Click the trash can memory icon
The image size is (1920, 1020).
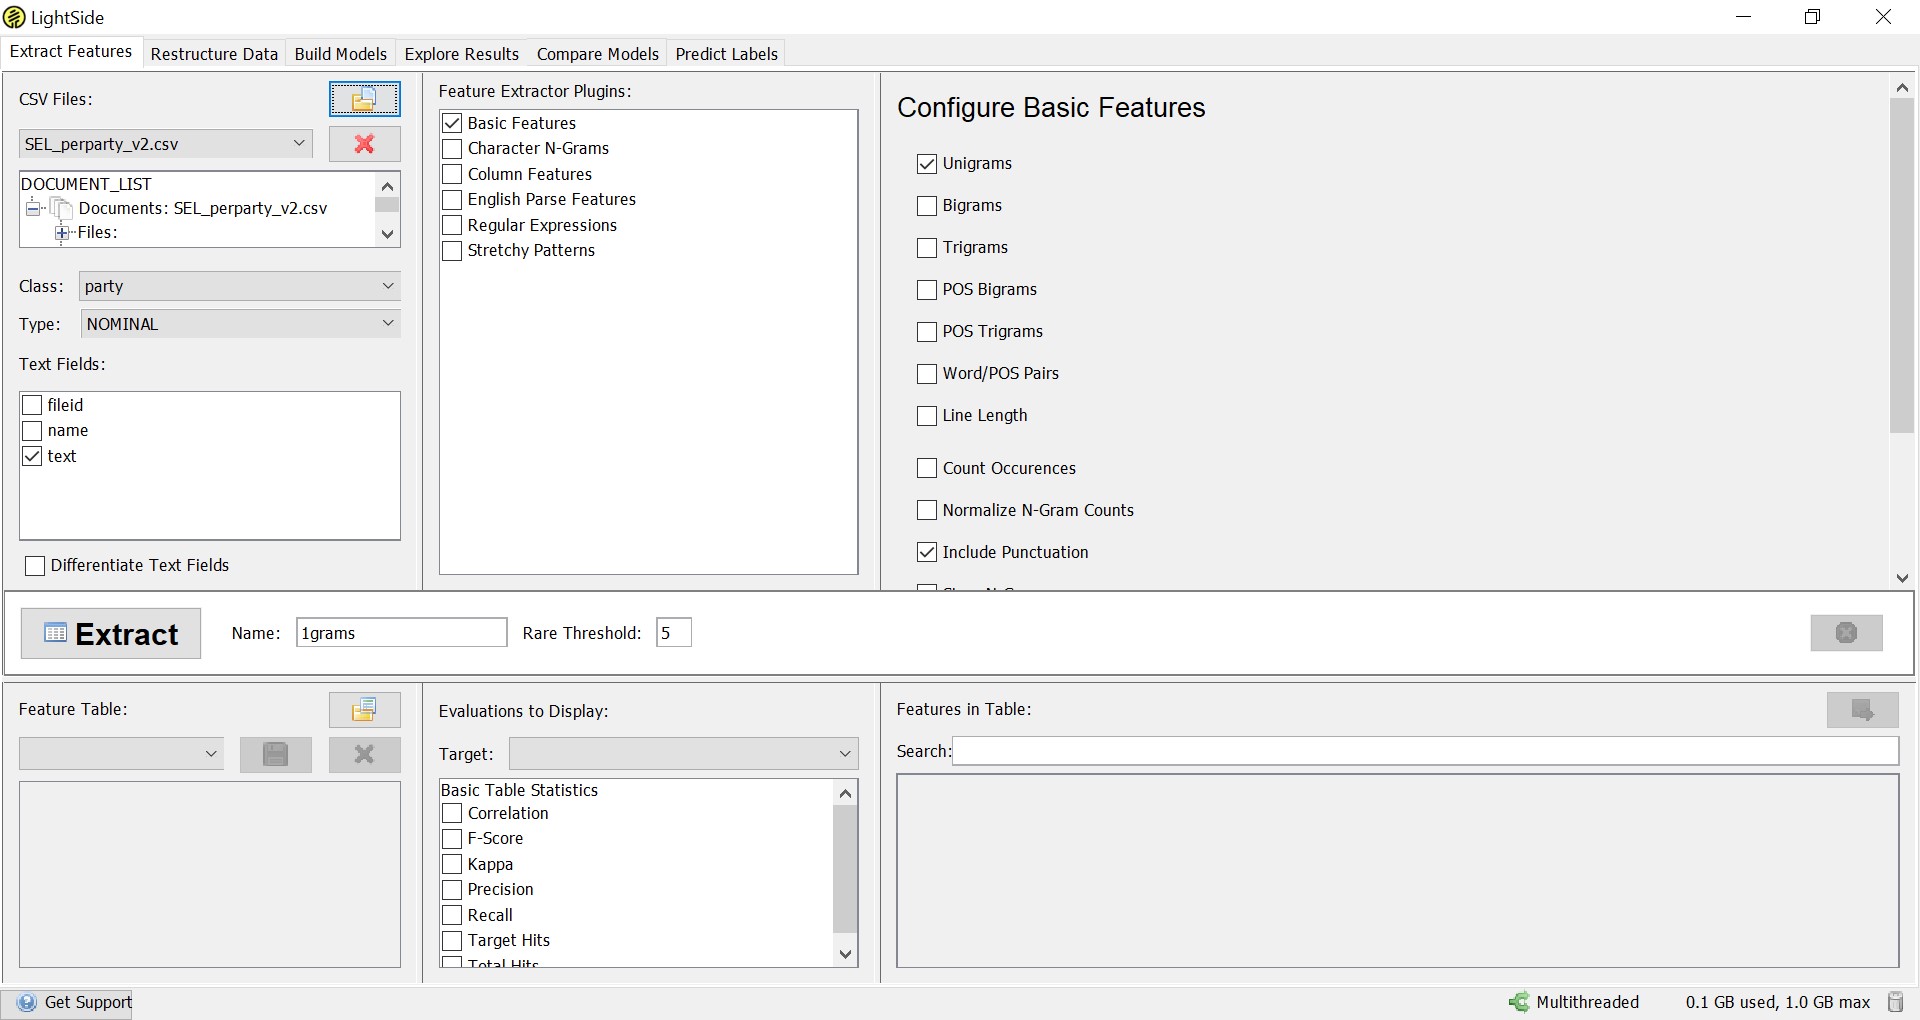1895,1002
